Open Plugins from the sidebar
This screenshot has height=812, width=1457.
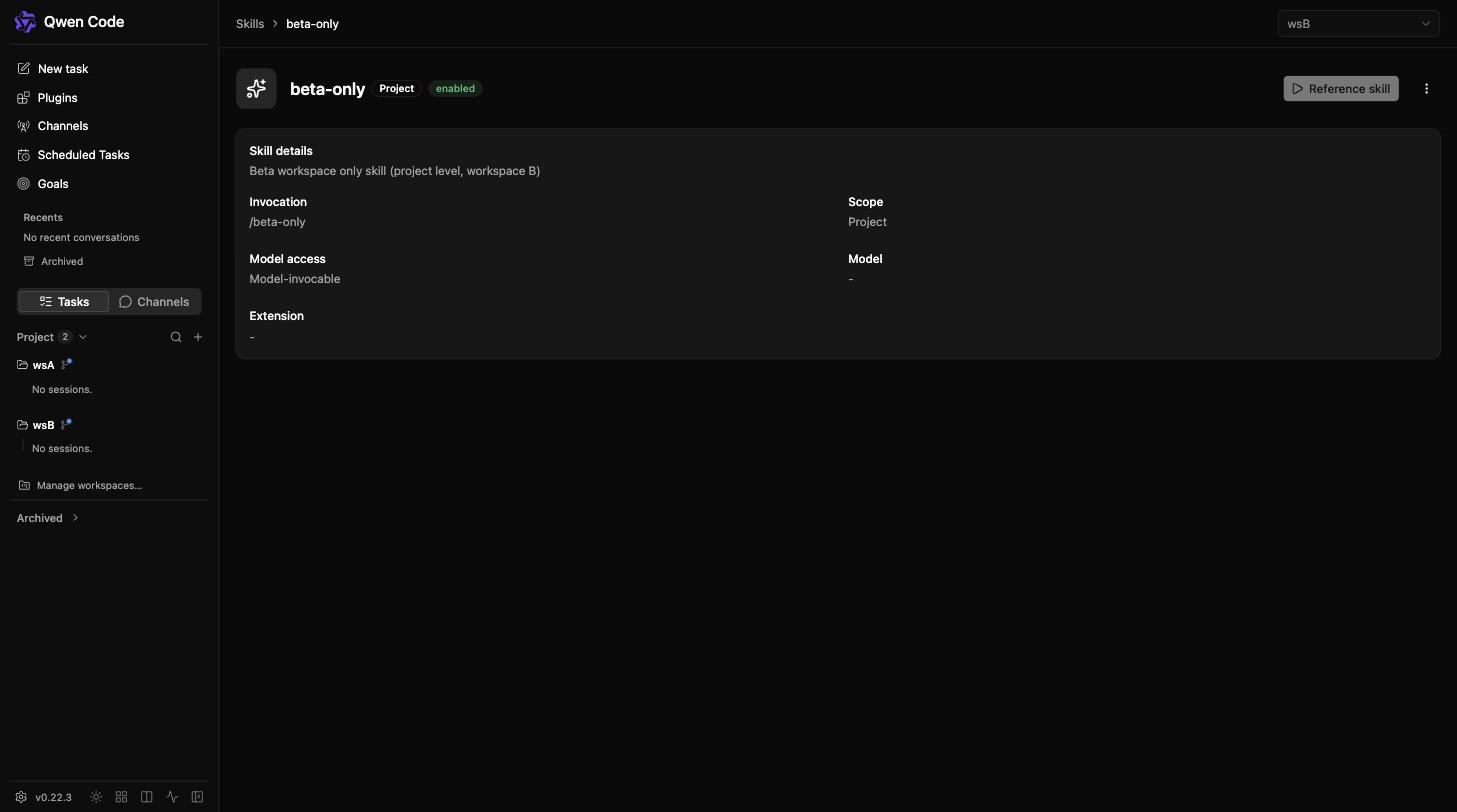[x=57, y=98]
